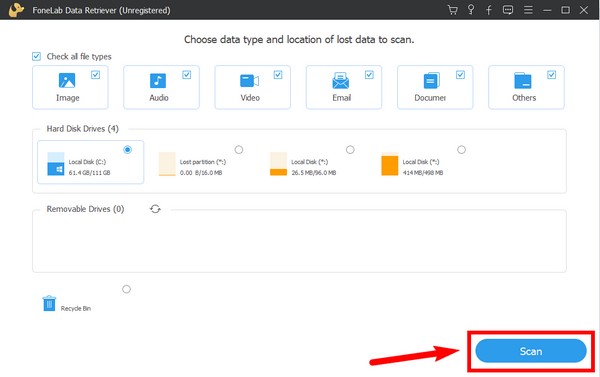The image size is (600, 377).
Task: Click the Lost partition drive icon
Action: click(167, 164)
